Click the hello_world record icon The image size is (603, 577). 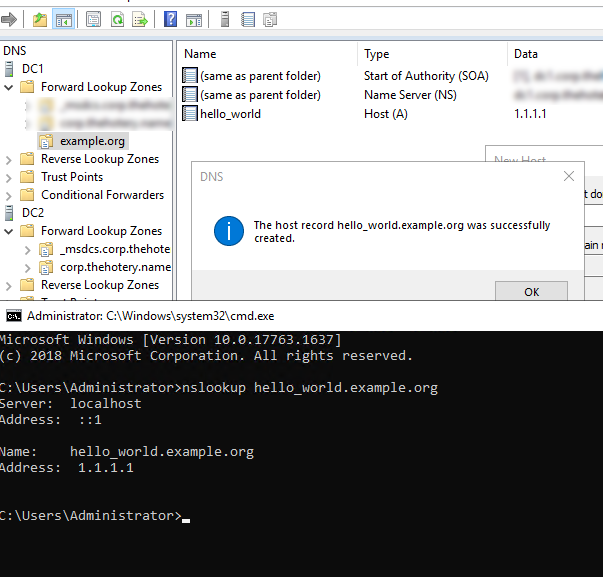tap(190, 113)
